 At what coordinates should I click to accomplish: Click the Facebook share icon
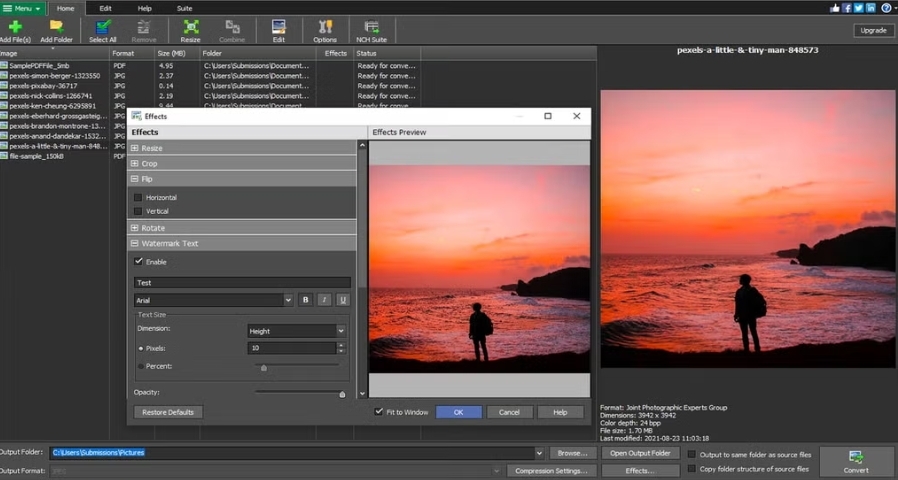coord(846,8)
